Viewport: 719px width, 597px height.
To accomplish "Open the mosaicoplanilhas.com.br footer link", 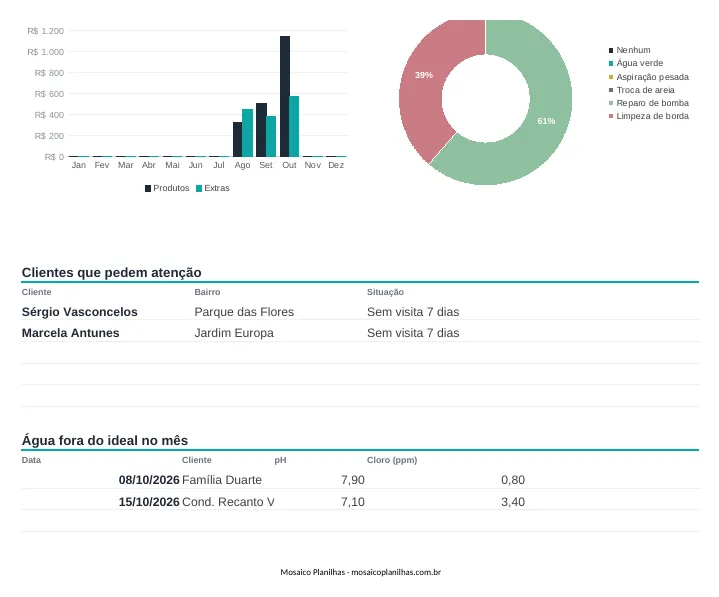I will point(396,572).
